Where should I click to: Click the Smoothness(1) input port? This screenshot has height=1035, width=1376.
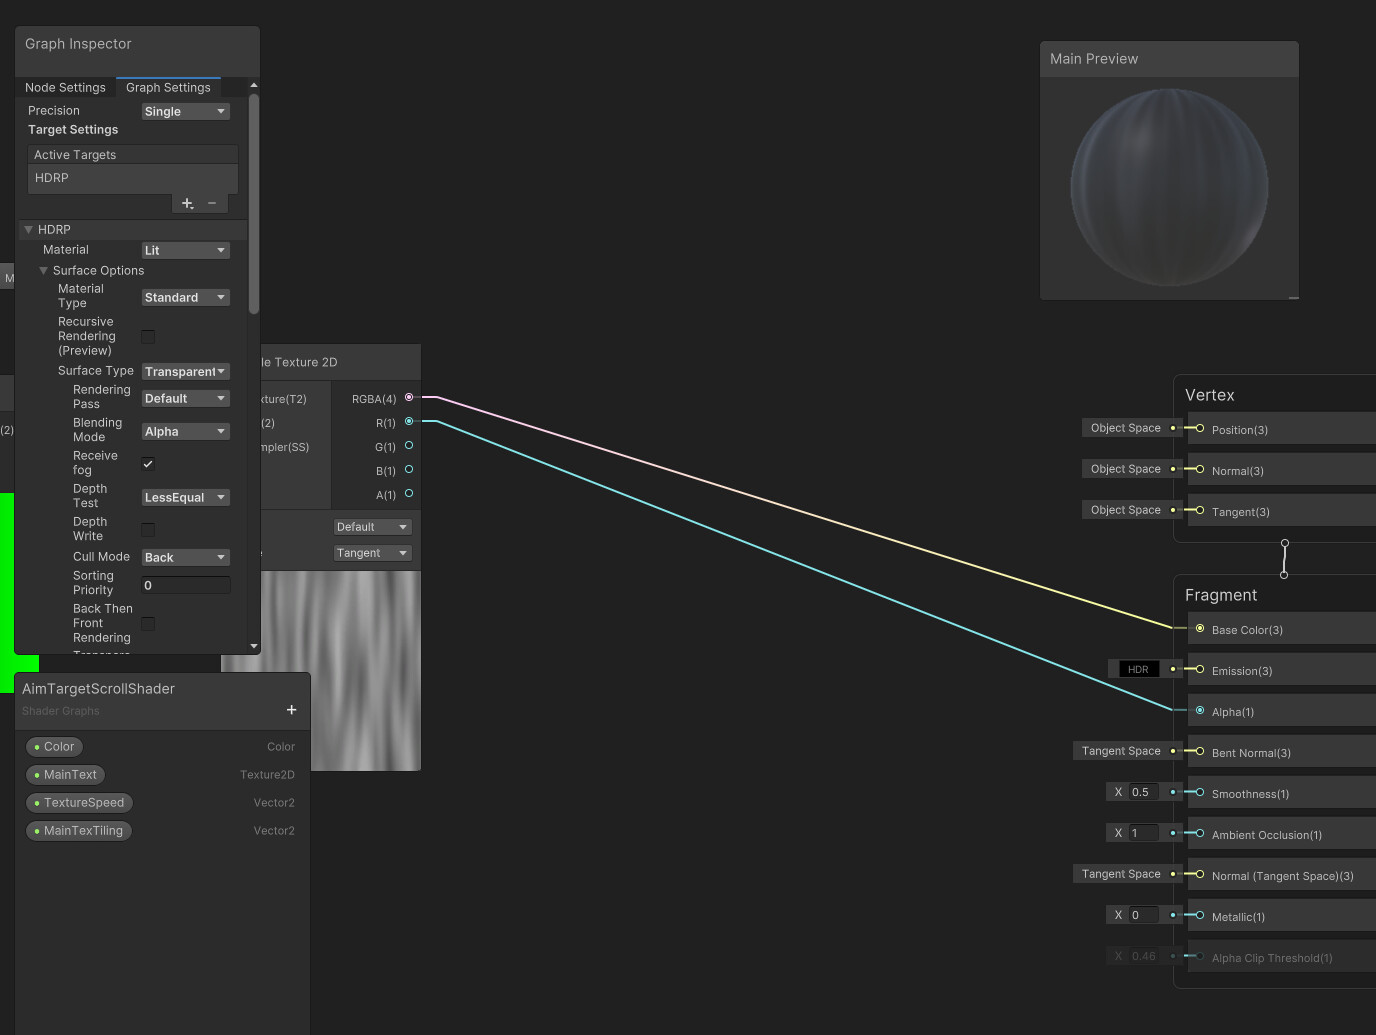coord(1200,793)
